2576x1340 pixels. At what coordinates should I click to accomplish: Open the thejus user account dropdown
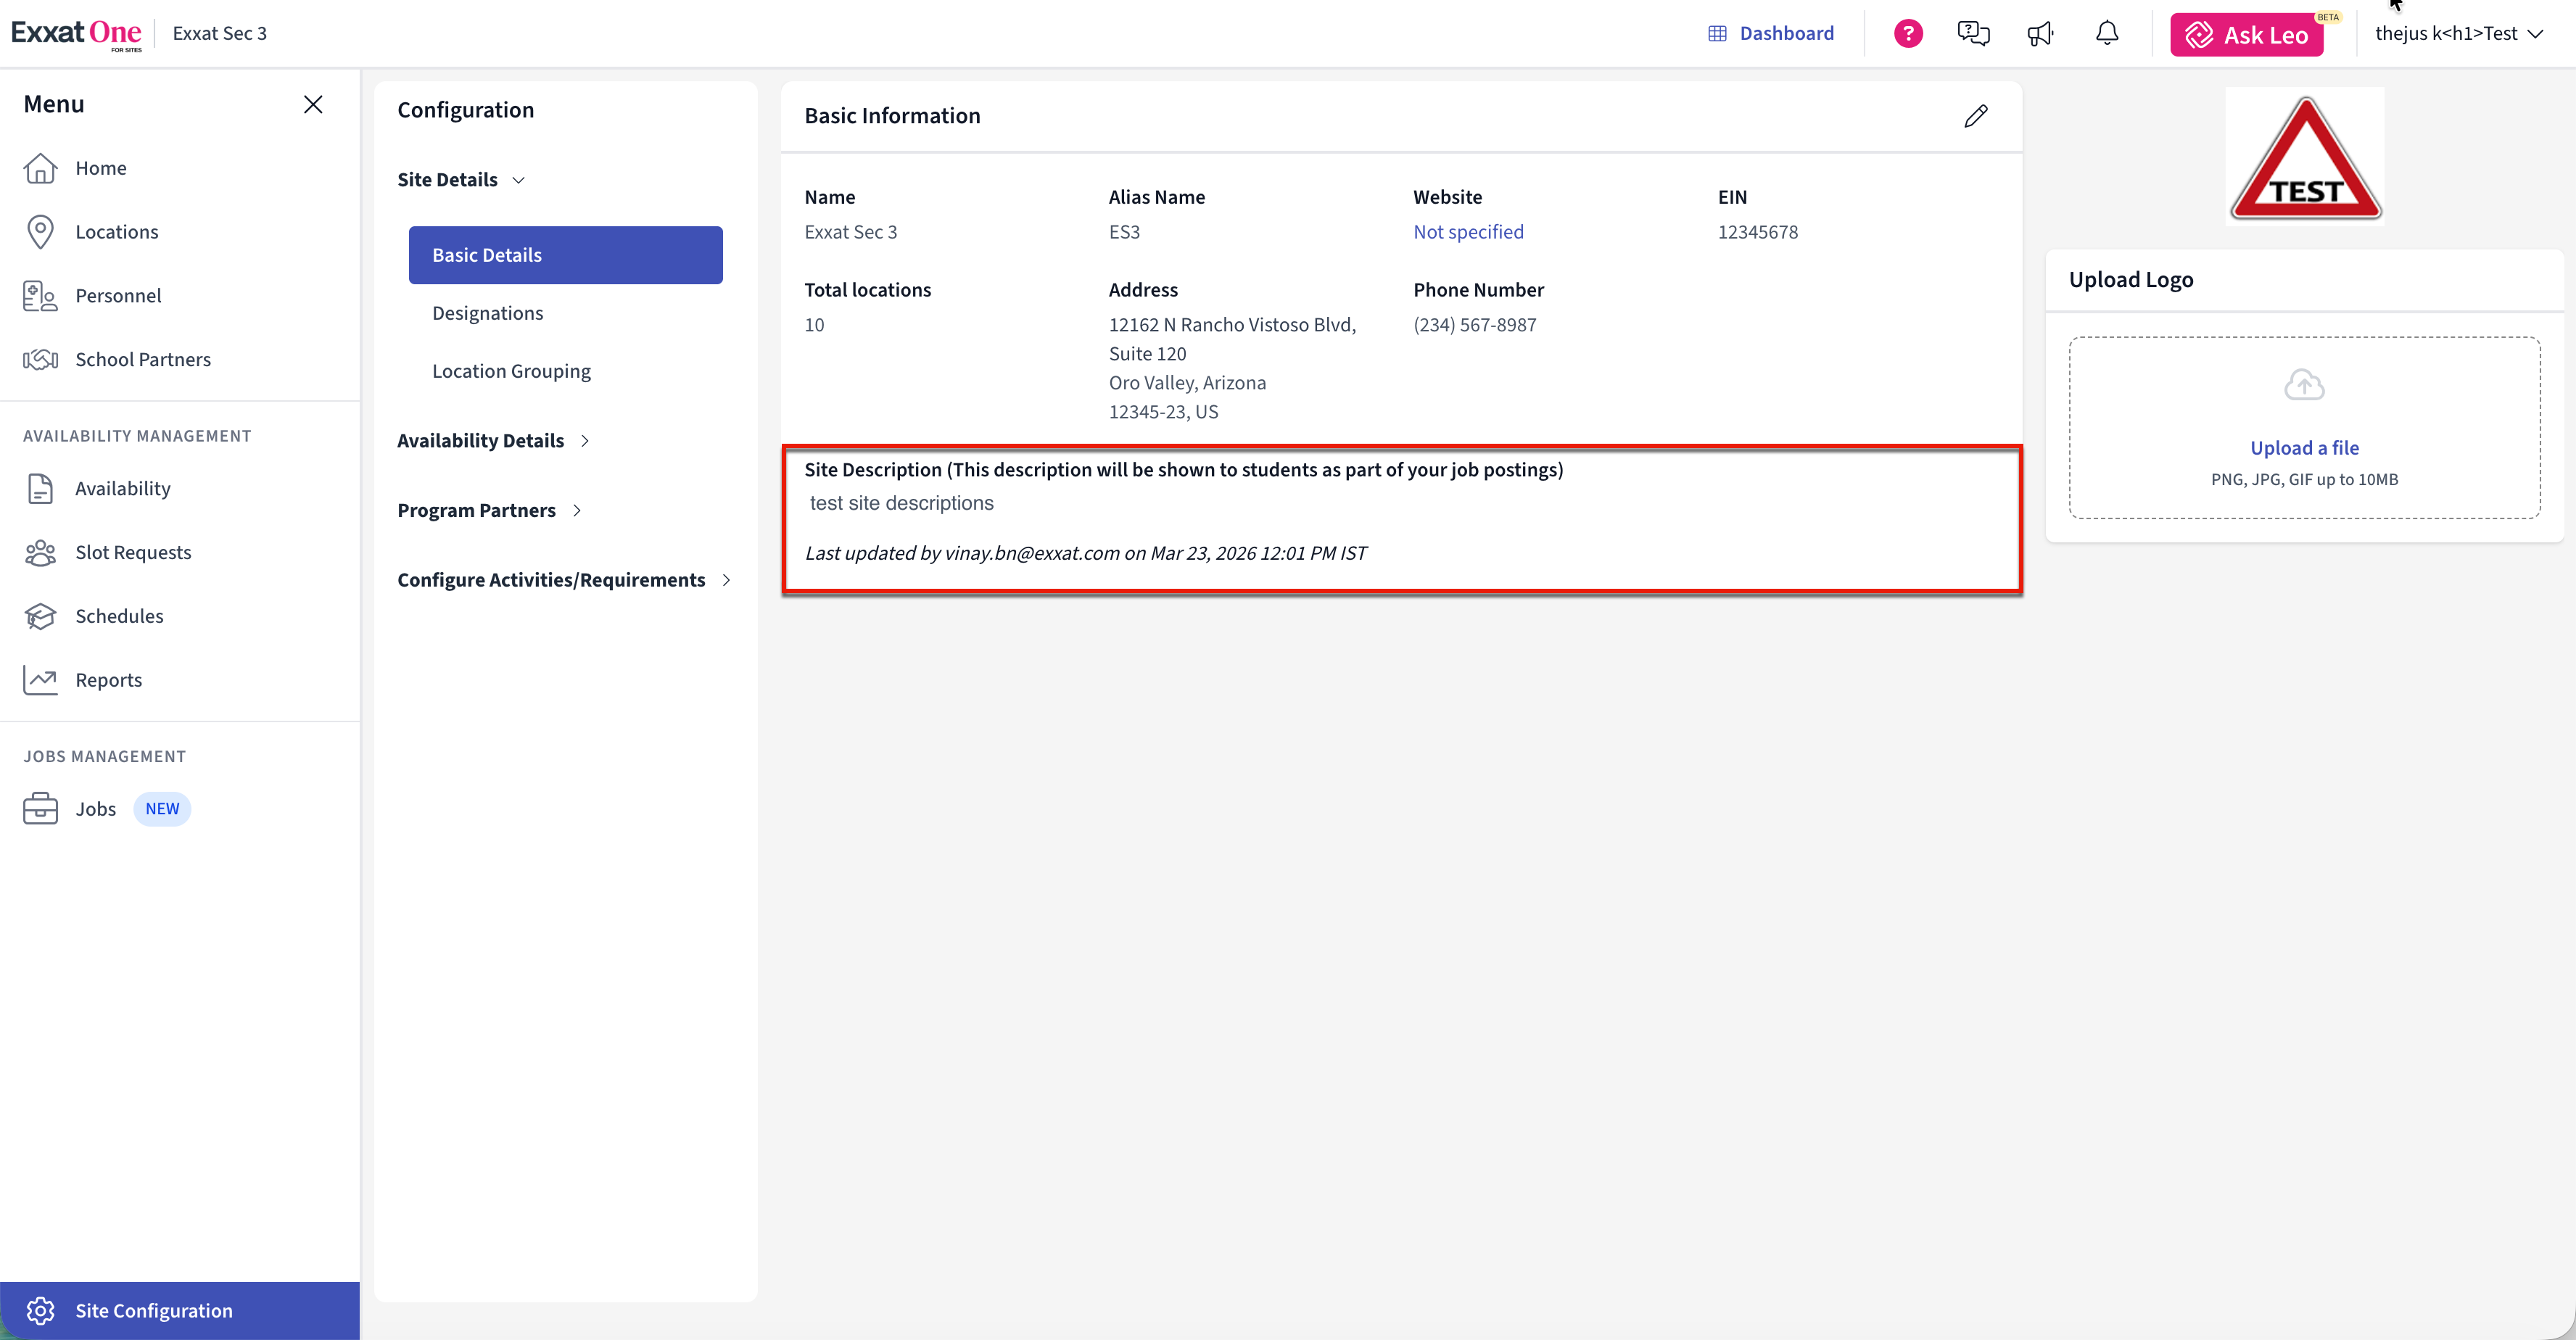pos(2458,34)
